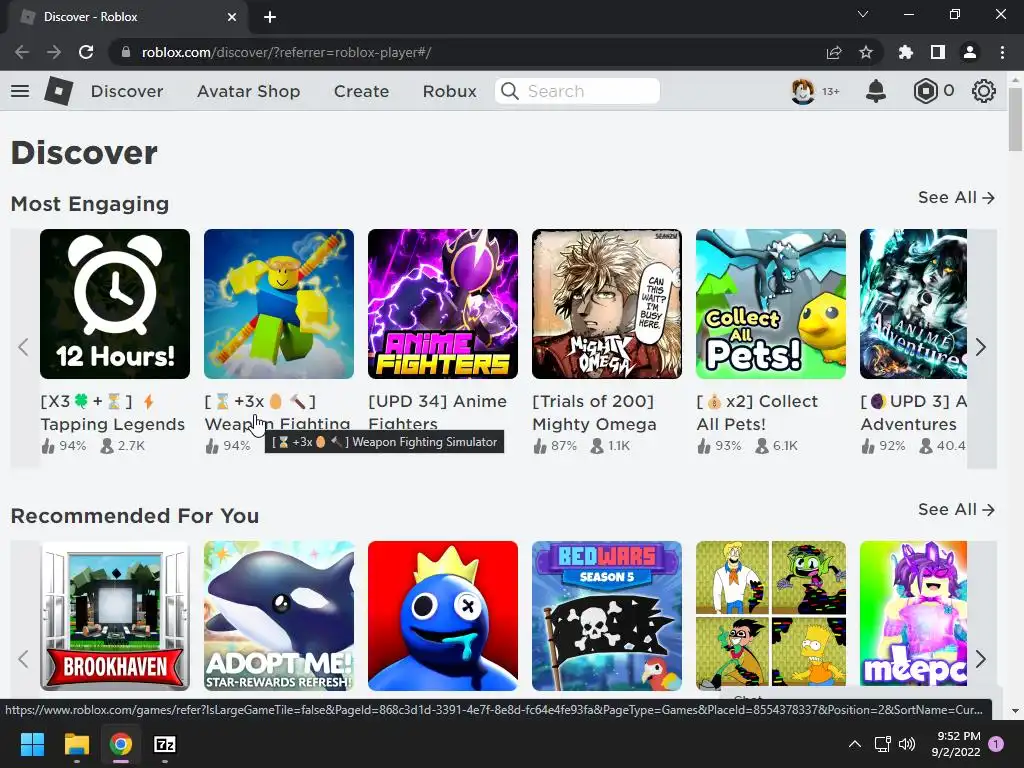Open the Chrome profile icon

970,52
